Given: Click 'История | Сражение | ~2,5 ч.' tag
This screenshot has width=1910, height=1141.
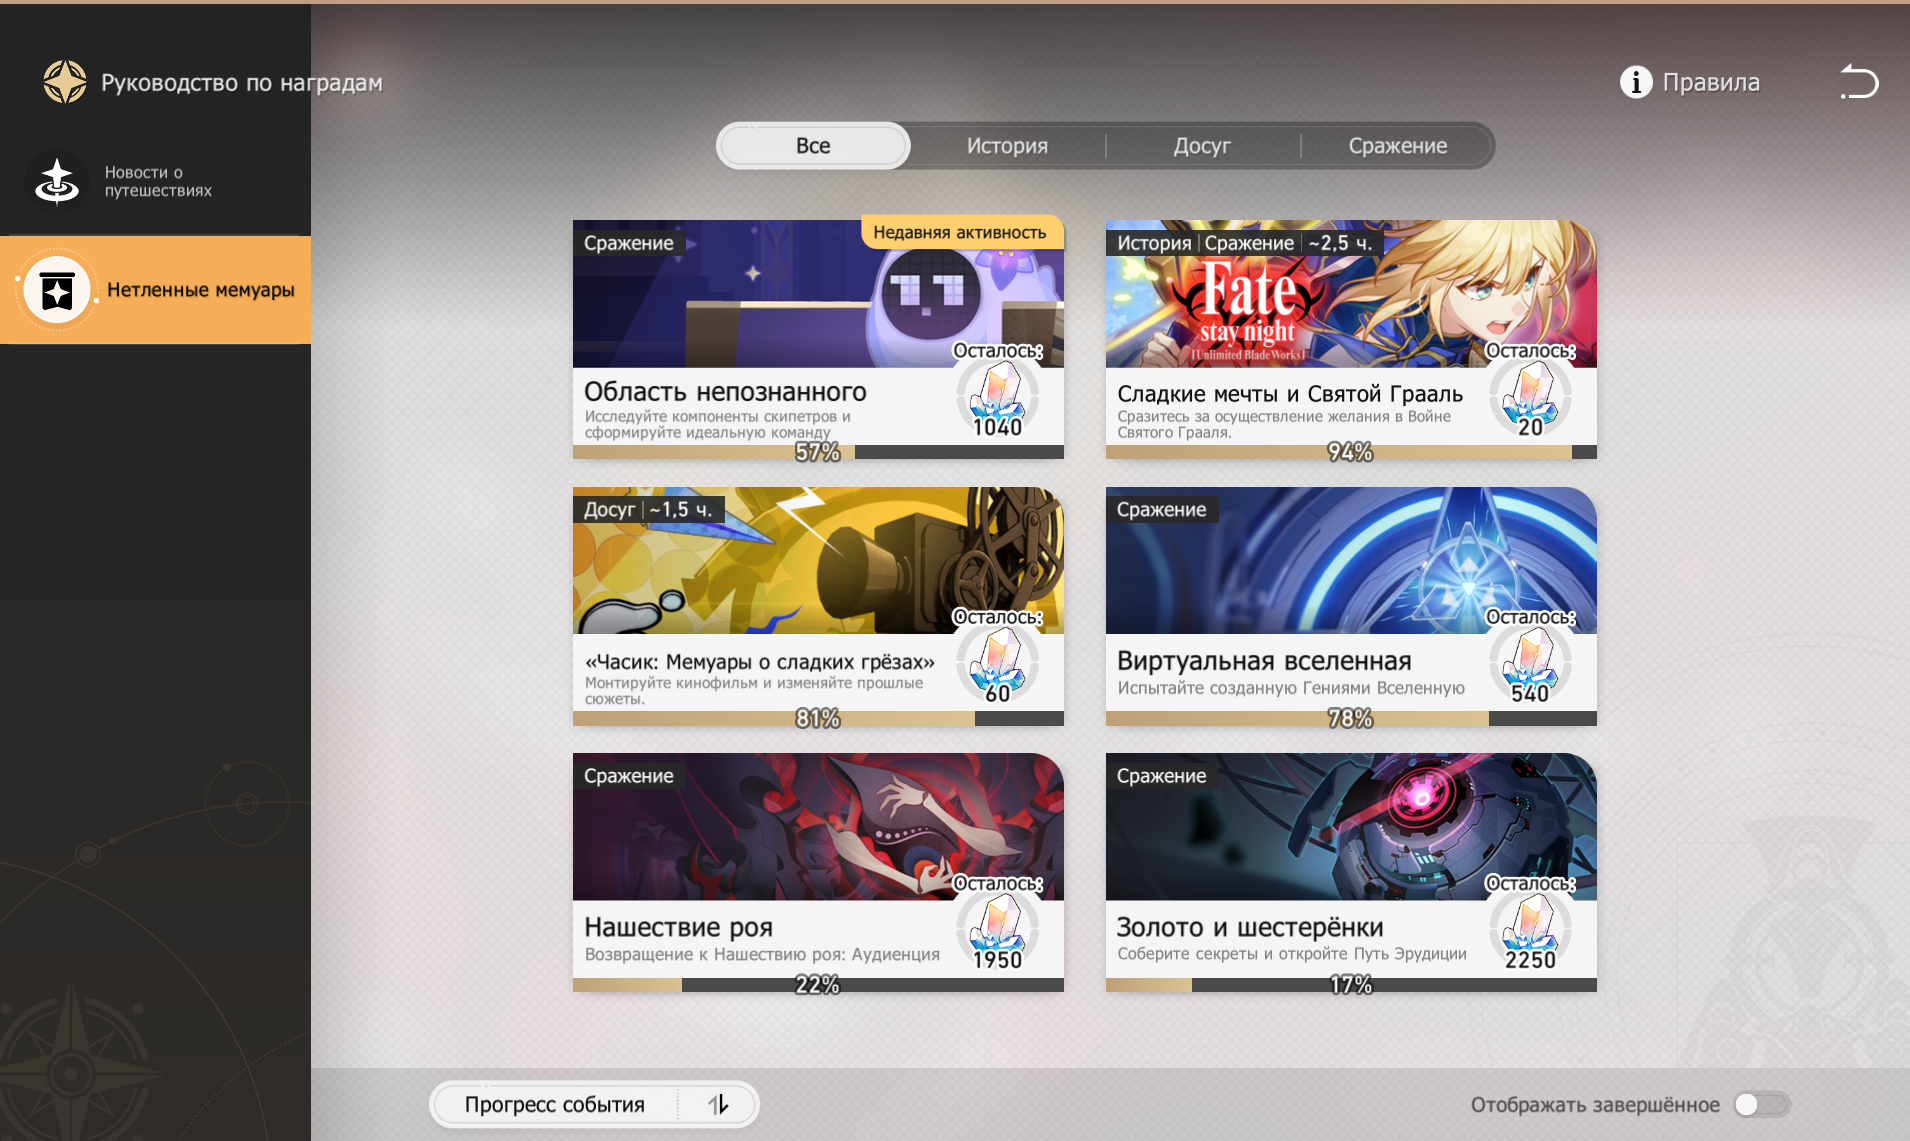Looking at the screenshot, I should [x=1244, y=243].
